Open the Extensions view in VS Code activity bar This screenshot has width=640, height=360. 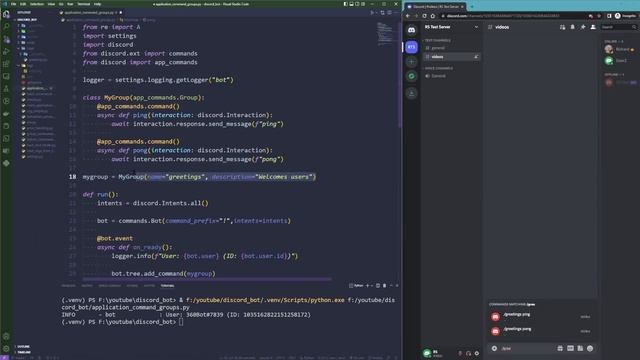(x=6, y=64)
